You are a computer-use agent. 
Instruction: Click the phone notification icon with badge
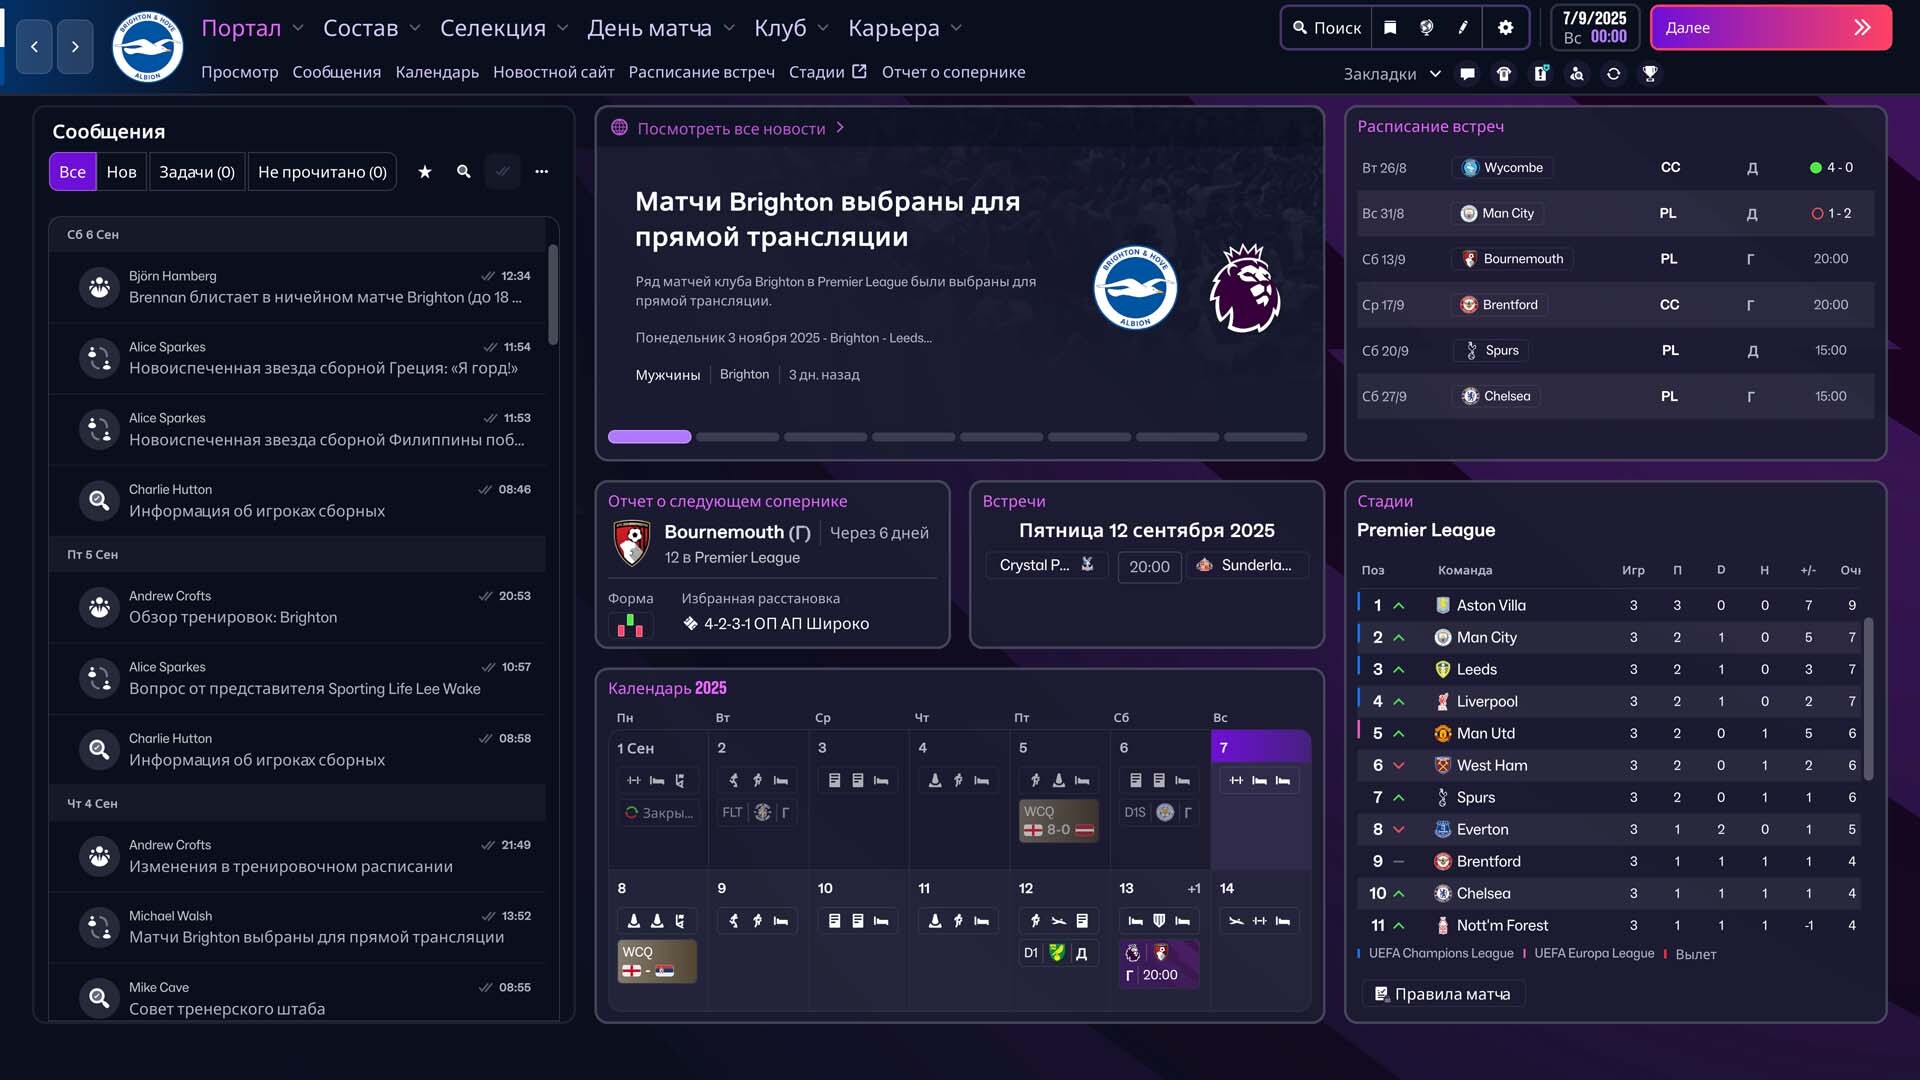pyautogui.click(x=1540, y=73)
